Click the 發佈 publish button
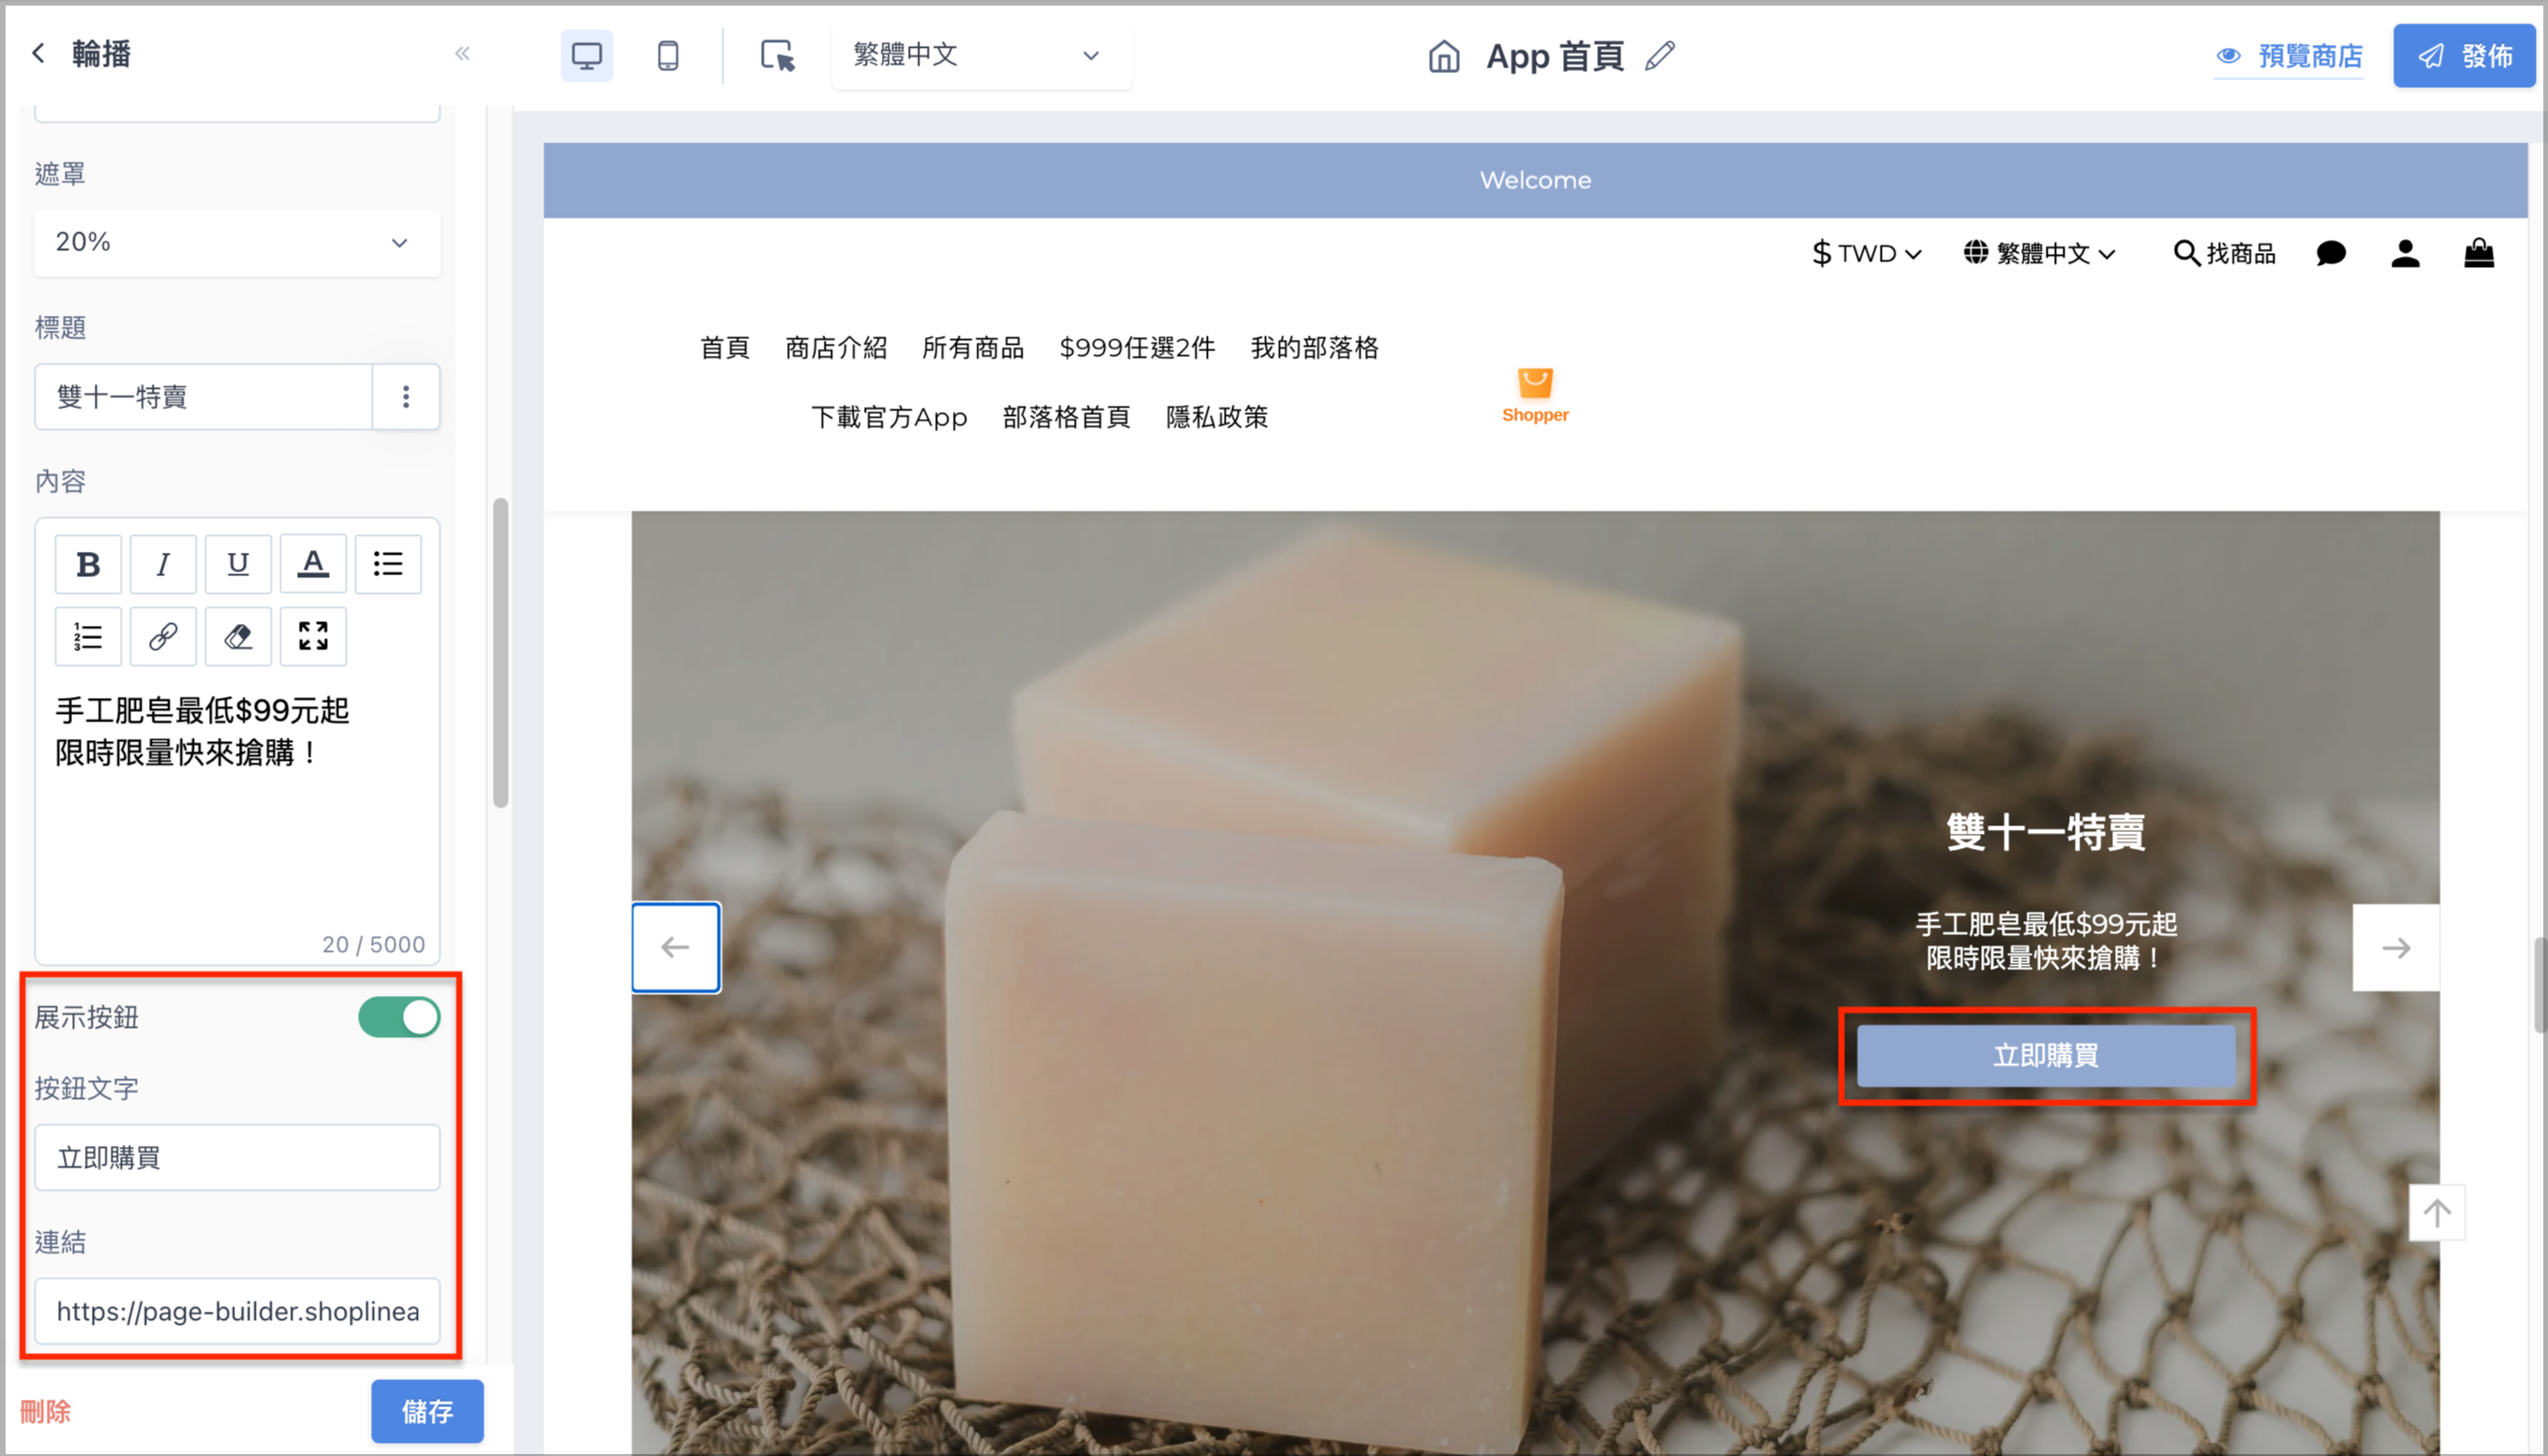Image resolution: width=2548 pixels, height=1456 pixels. pyautogui.click(x=2464, y=56)
